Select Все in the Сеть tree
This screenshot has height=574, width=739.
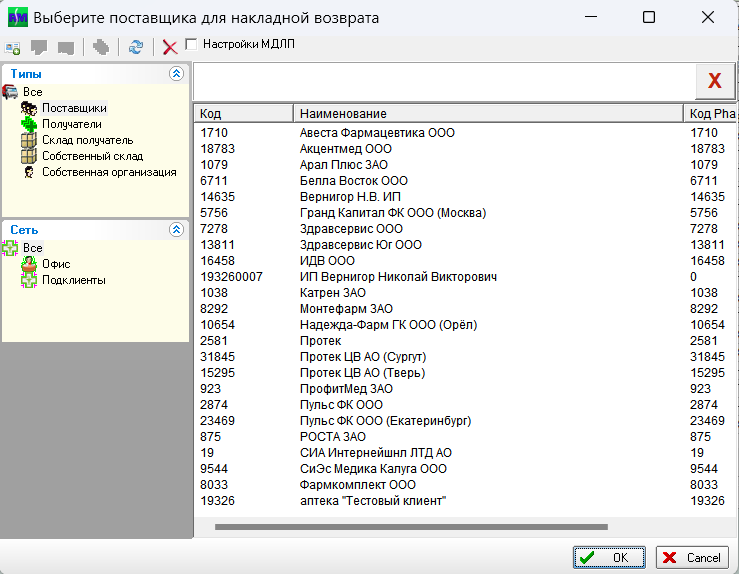coord(33,248)
